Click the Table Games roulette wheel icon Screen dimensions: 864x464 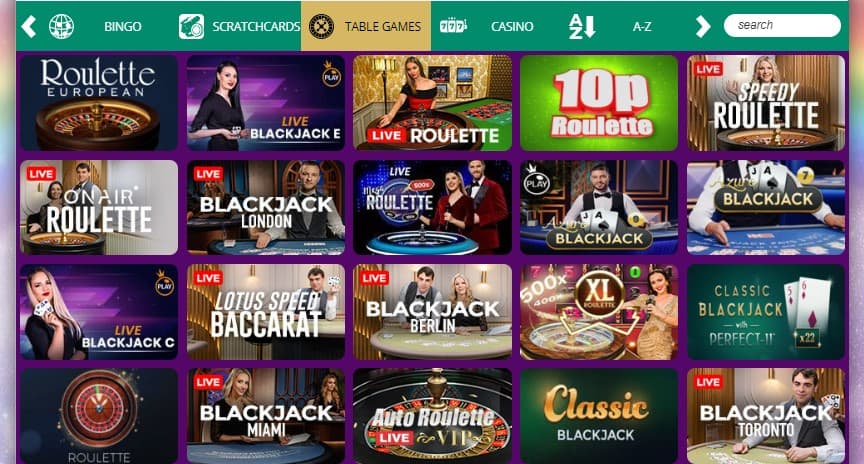click(x=321, y=26)
